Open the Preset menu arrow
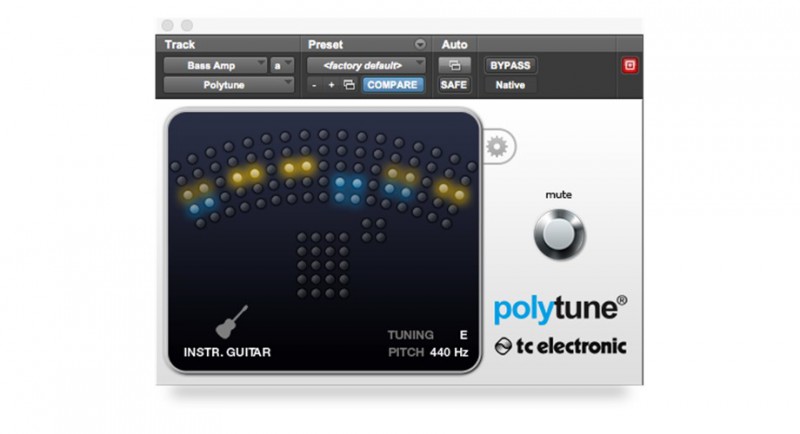This screenshot has width=800, height=434. click(419, 45)
